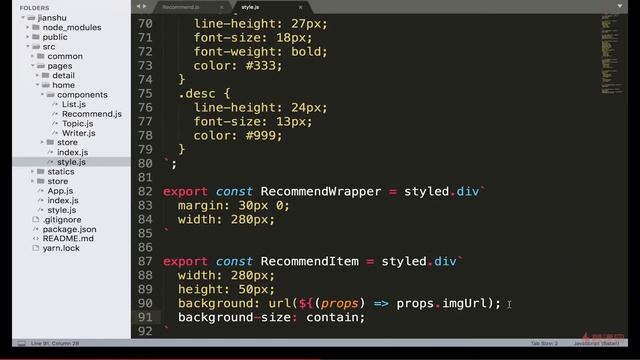Open the Tab Size setting in status bar
The width and height of the screenshot is (640, 360).
point(544,343)
